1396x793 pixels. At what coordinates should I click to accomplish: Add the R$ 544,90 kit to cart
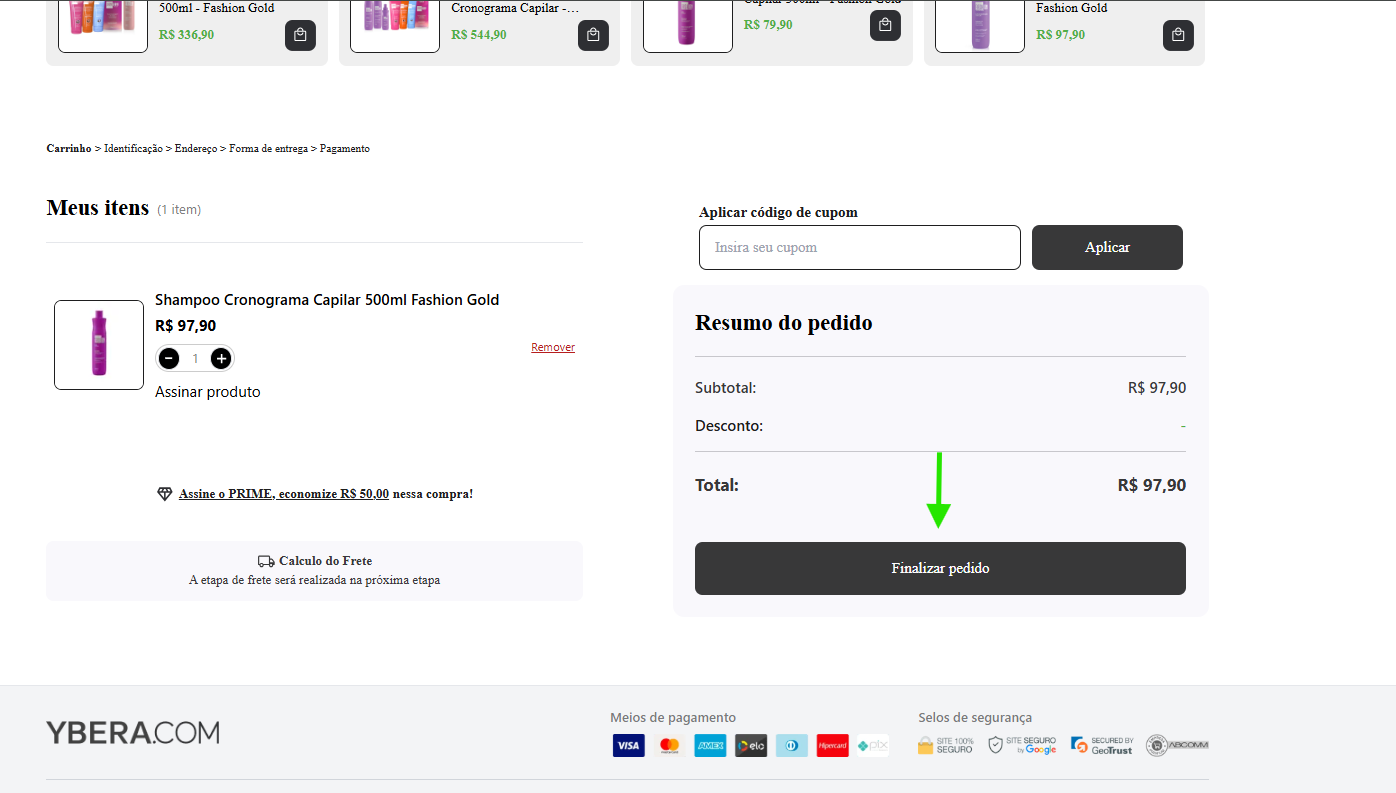point(593,35)
